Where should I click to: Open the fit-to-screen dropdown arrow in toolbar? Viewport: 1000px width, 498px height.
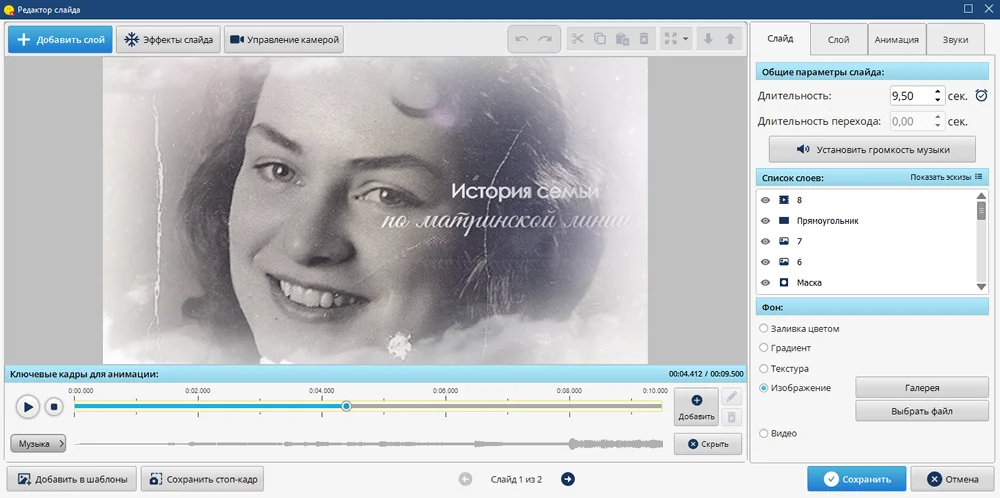(686, 39)
